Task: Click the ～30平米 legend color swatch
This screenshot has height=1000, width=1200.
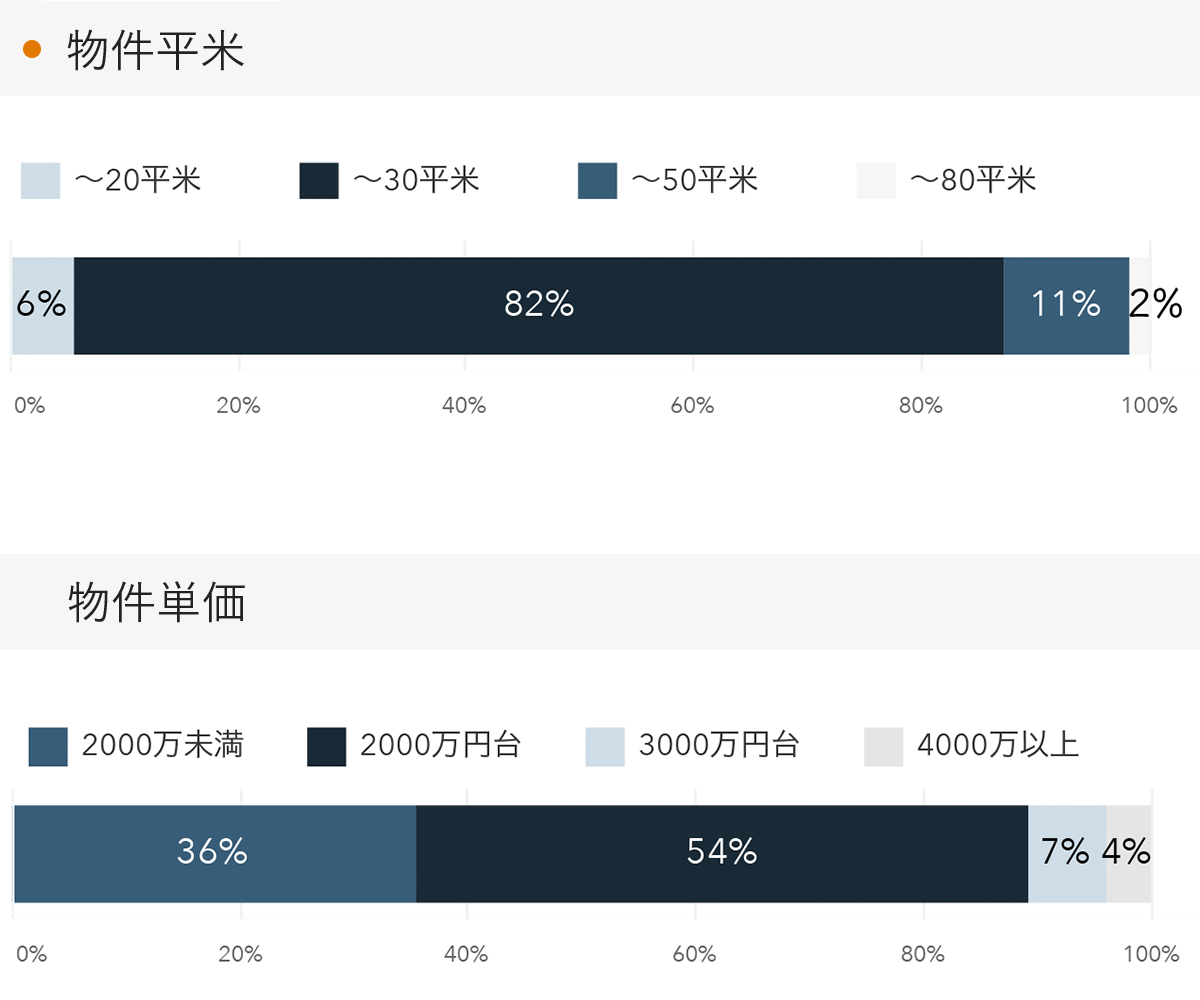Action: pos(319,181)
